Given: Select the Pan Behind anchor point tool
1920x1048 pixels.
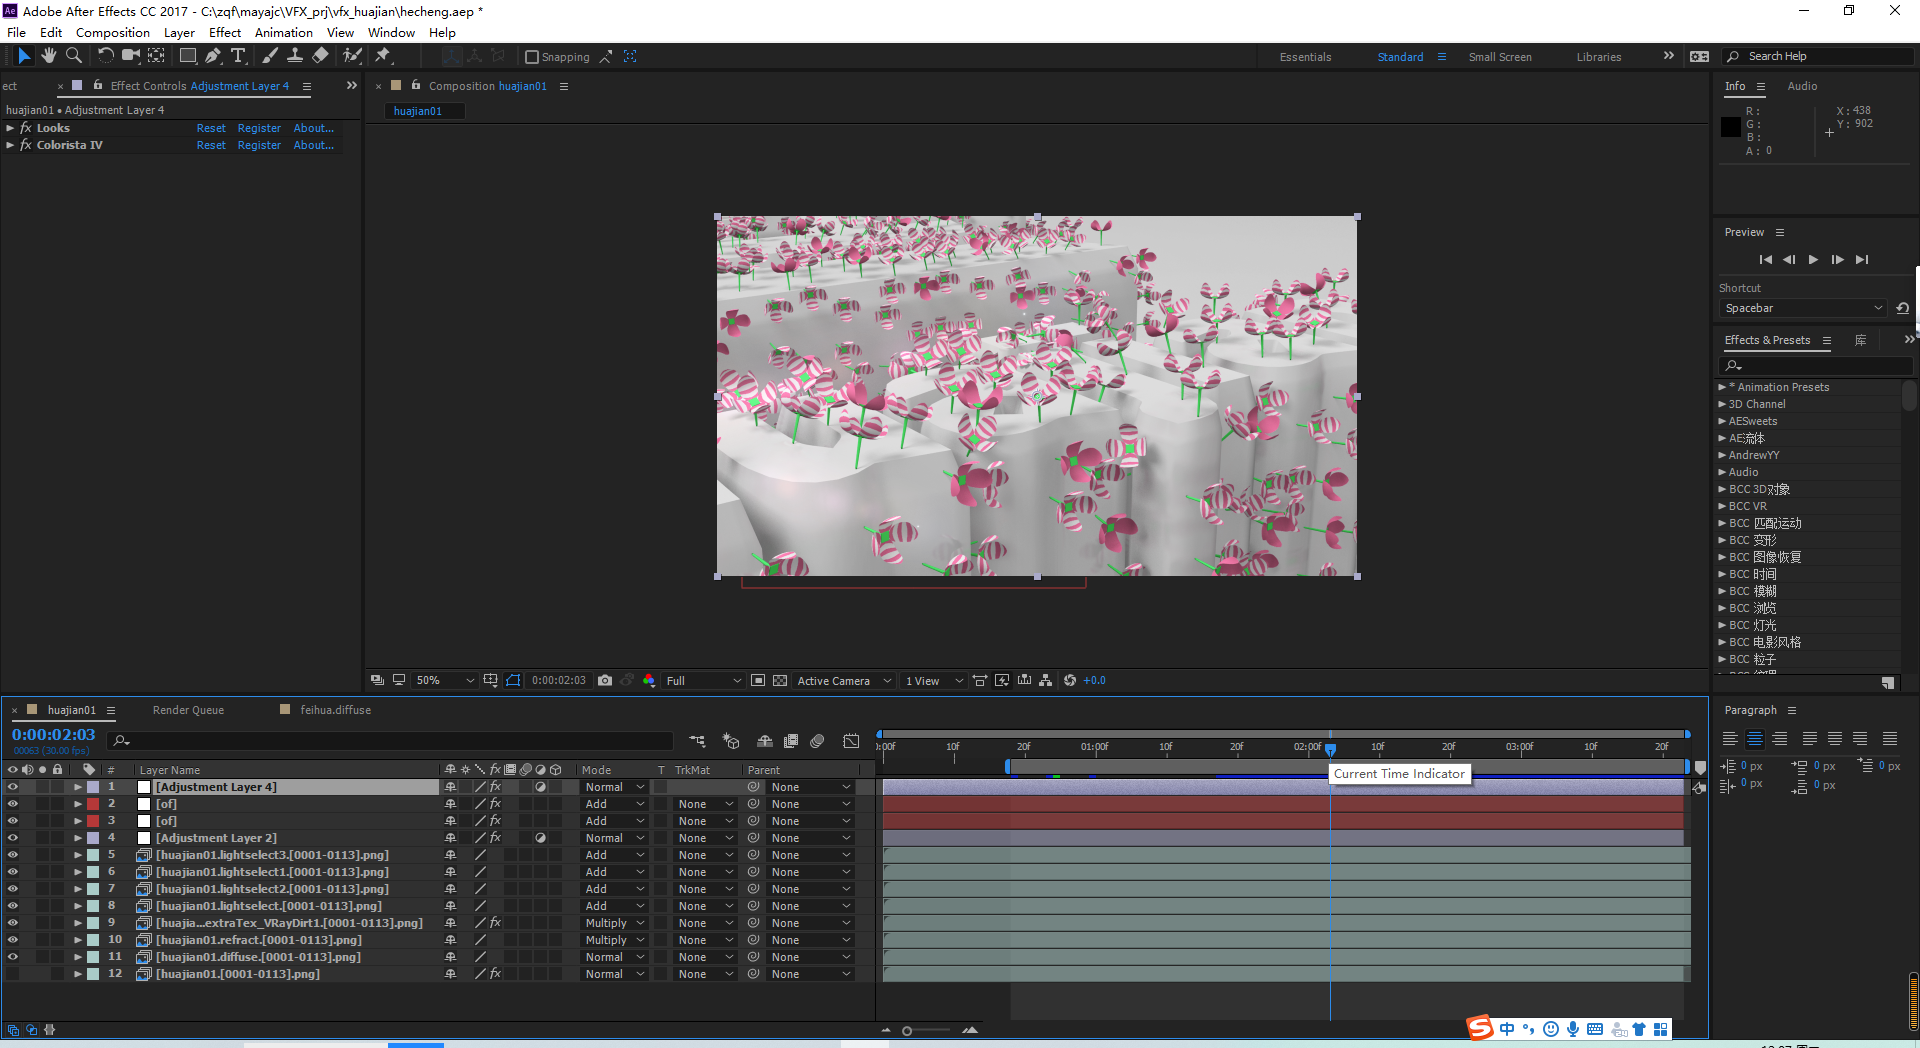Looking at the screenshot, I should (157, 56).
